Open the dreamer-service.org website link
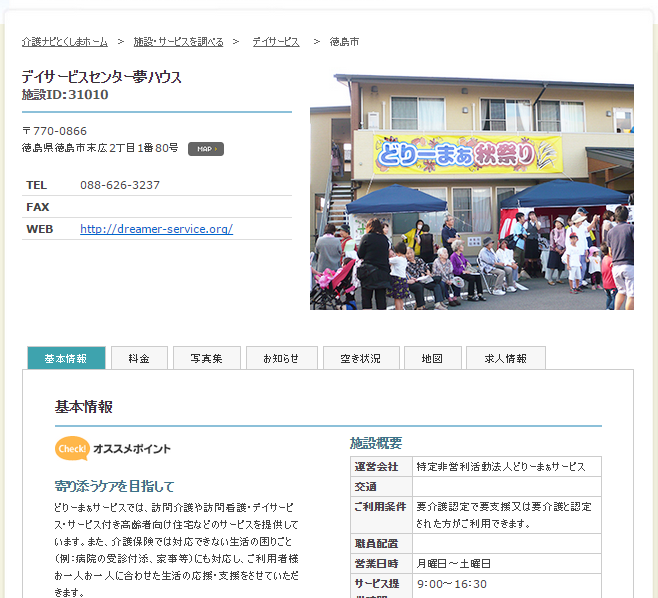Viewport: 658px width, 598px height. (x=156, y=229)
